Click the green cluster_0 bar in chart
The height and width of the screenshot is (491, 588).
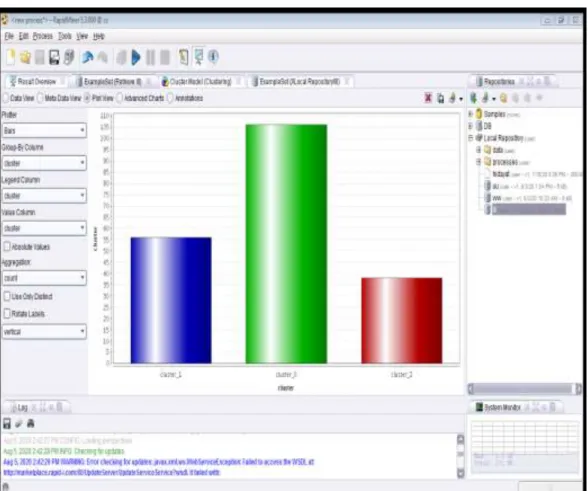click(x=286, y=244)
